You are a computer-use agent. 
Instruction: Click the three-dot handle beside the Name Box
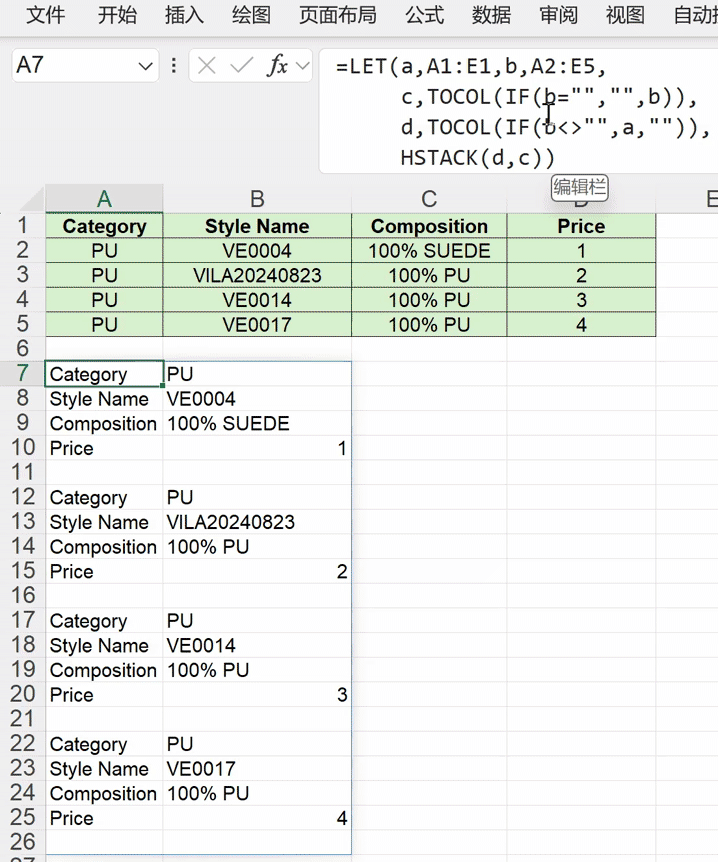(x=174, y=66)
